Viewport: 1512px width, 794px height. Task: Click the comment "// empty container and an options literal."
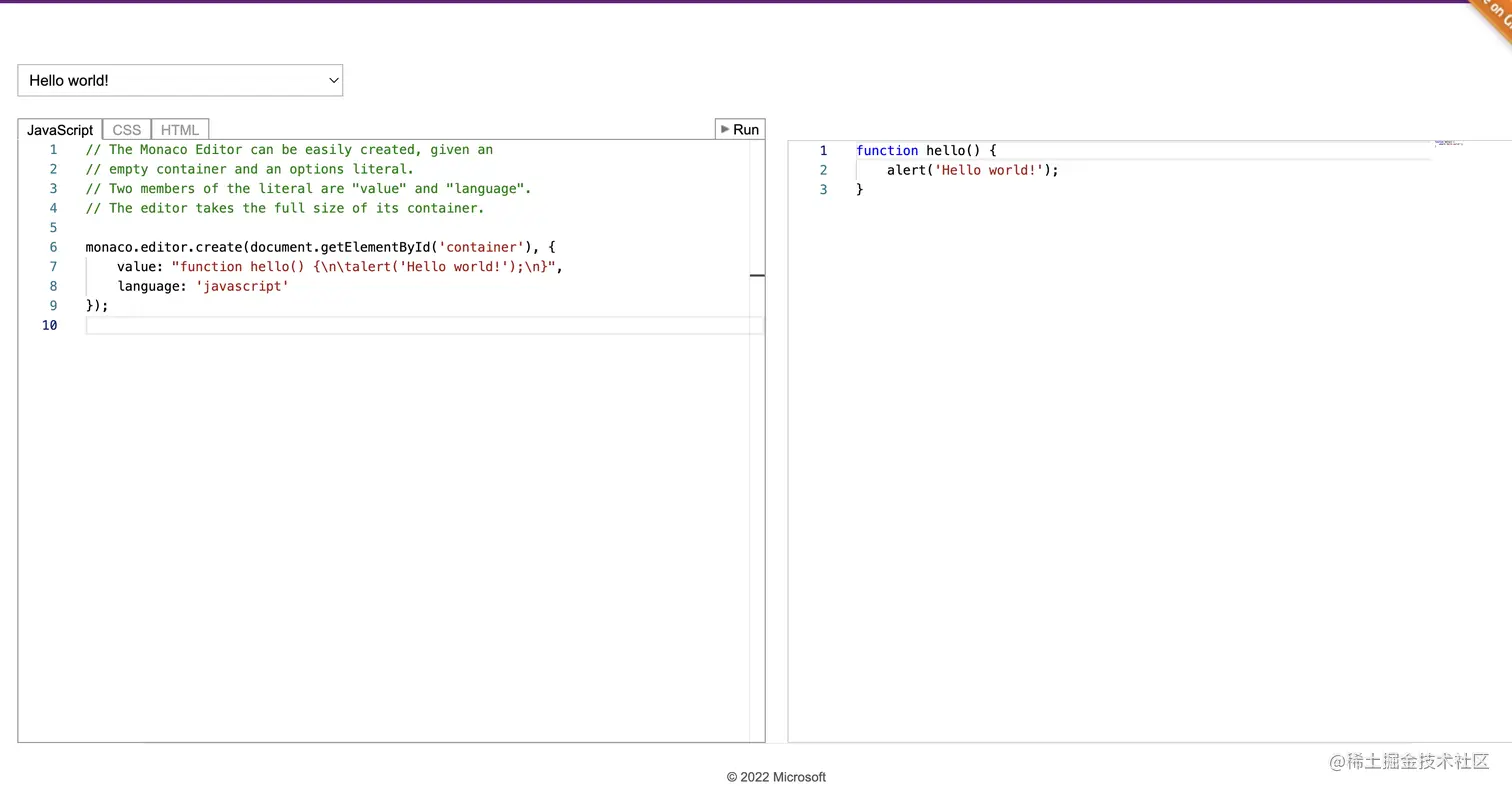(250, 169)
